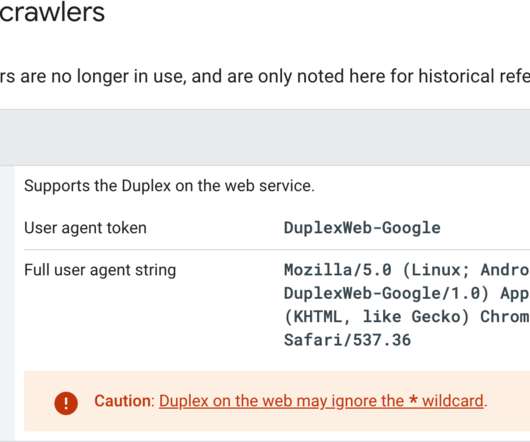Screen dimensions: 530x442
Task: Click the 'Full user agent string' label
Action: coord(100,270)
